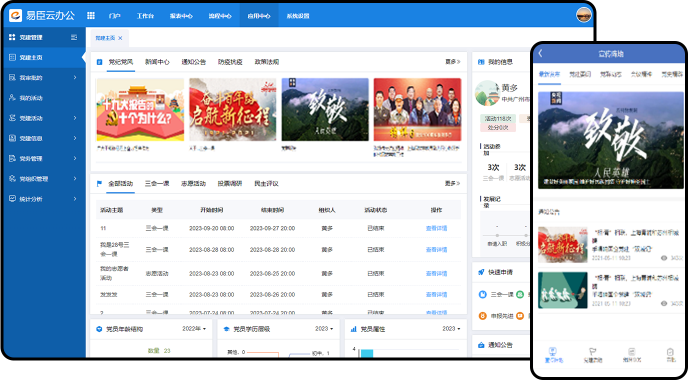
Task: Click the orange 申报先进 icon
Action: pos(482,315)
